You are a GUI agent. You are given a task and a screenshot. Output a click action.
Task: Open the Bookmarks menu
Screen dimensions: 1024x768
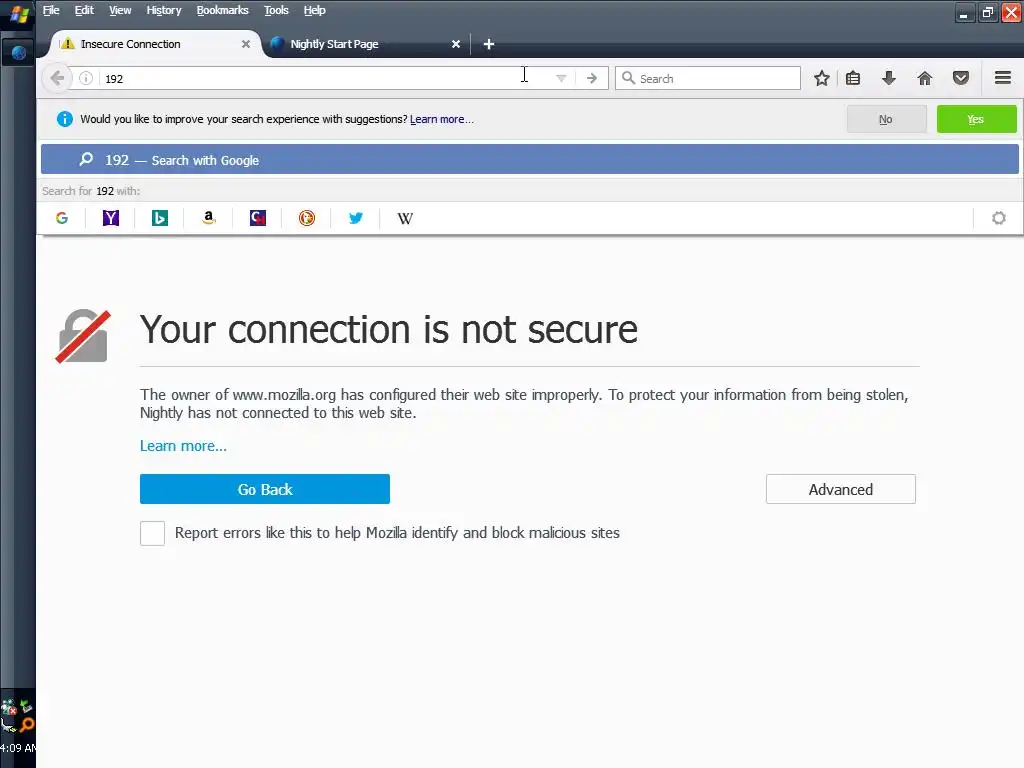(x=222, y=10)
